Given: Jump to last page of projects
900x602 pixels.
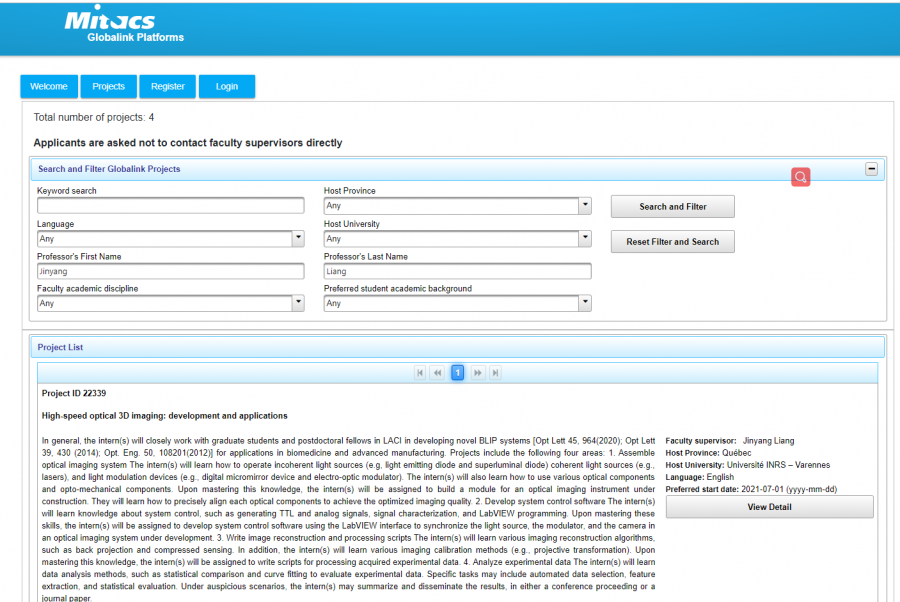Looking at the screenshot, I should (494, 373).
